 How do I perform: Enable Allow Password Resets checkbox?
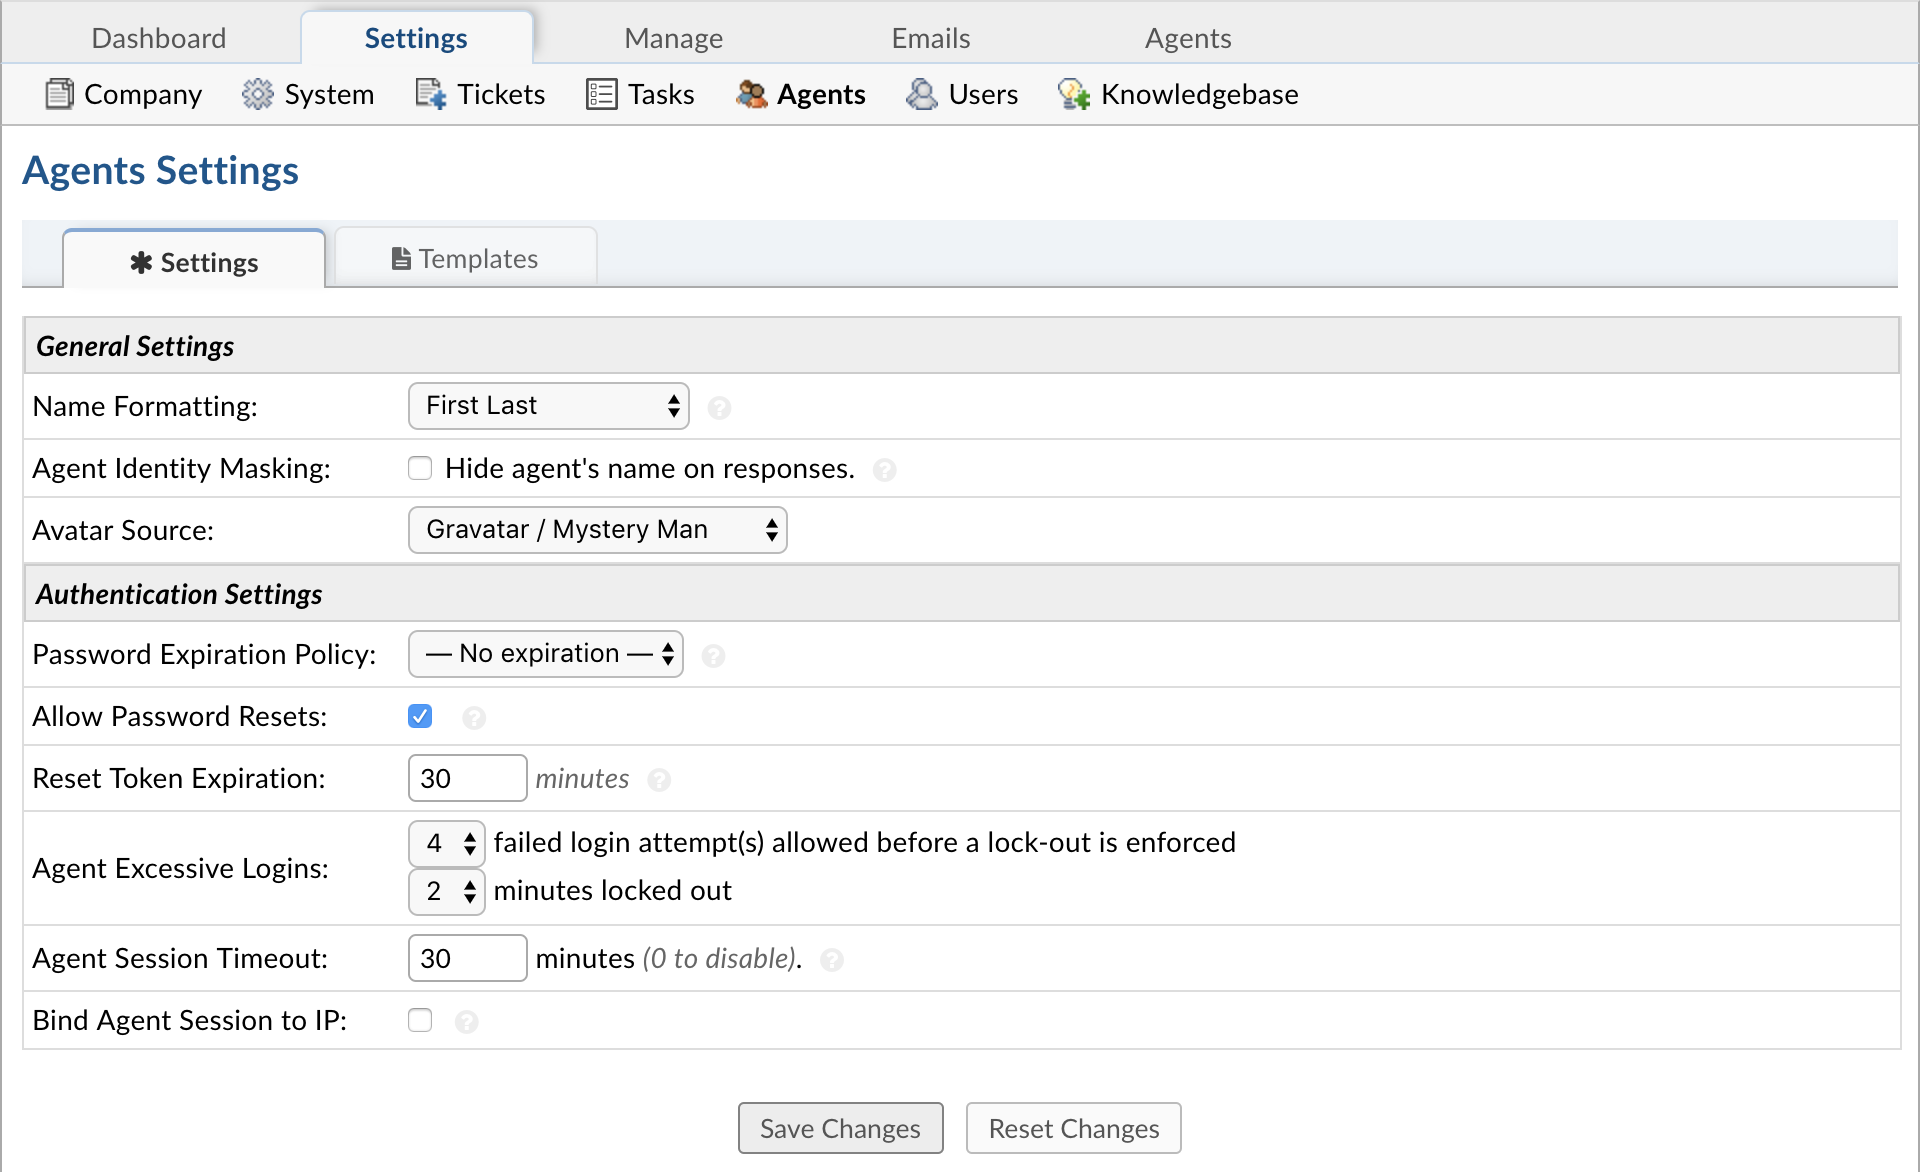(420, 716)
